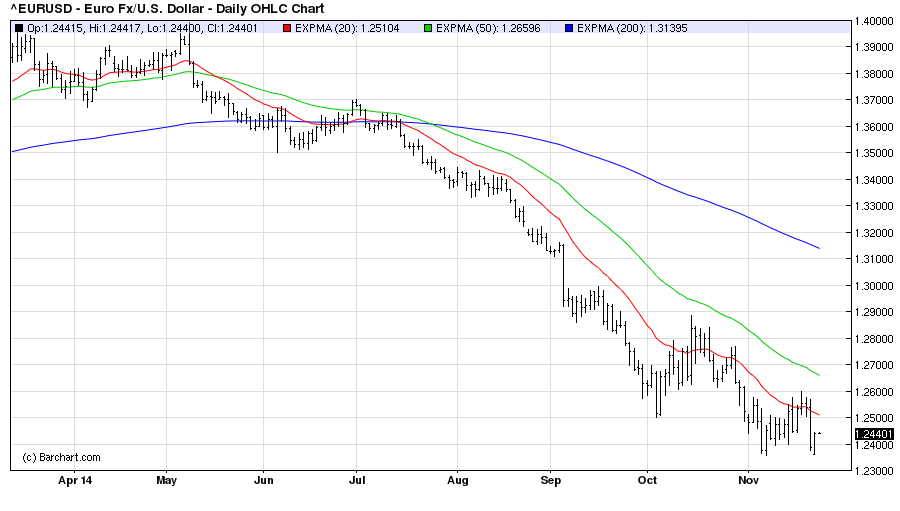Click the 1.38000 y-axis label
Viewport: 900px width, 511px height.
[874, 74]
